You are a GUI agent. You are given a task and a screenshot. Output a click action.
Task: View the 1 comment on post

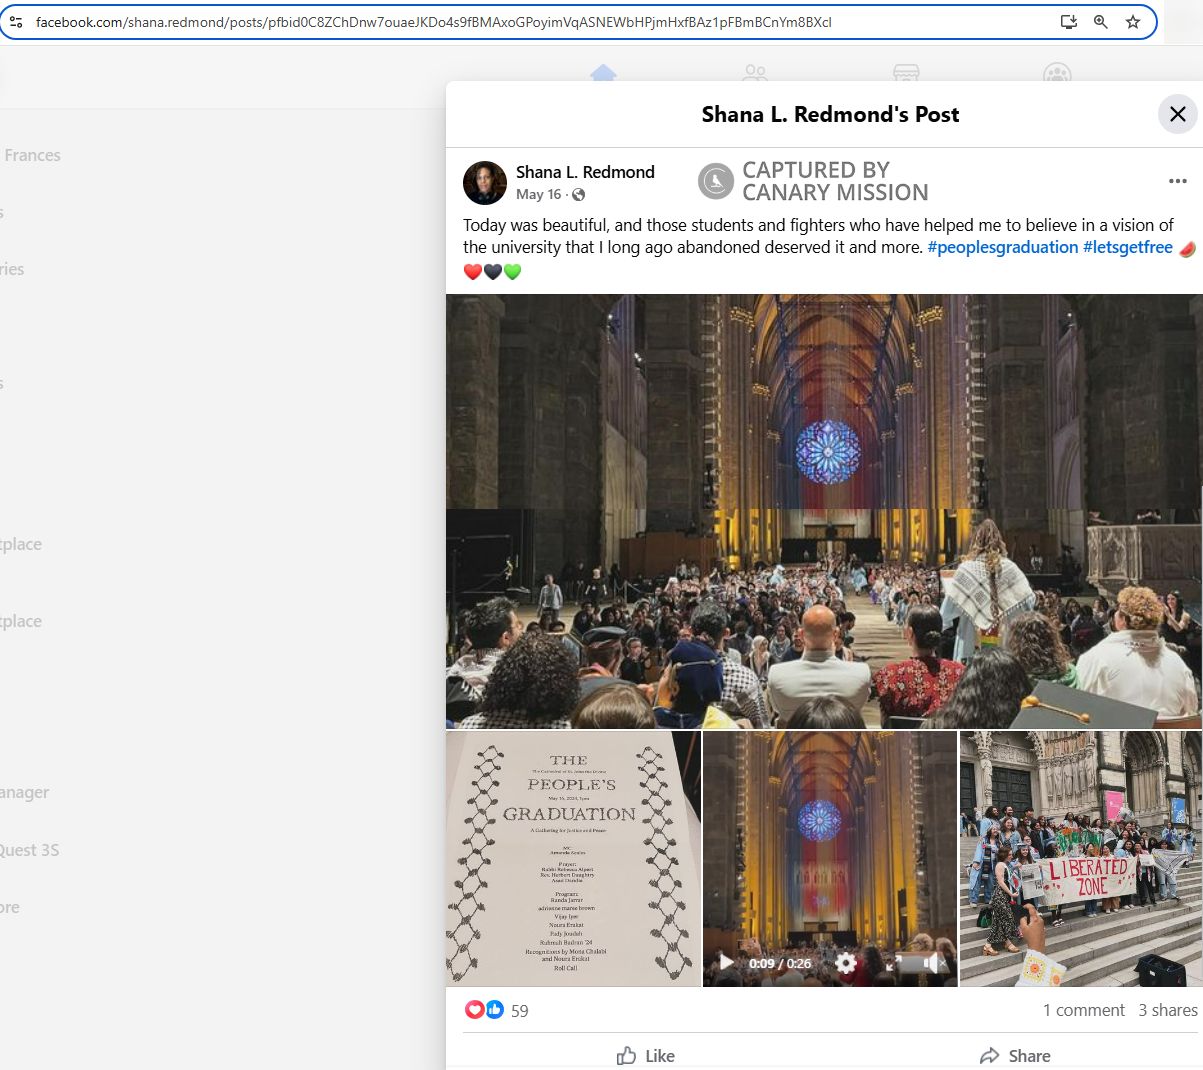pyautogui.click(x=1083, y=1010)
